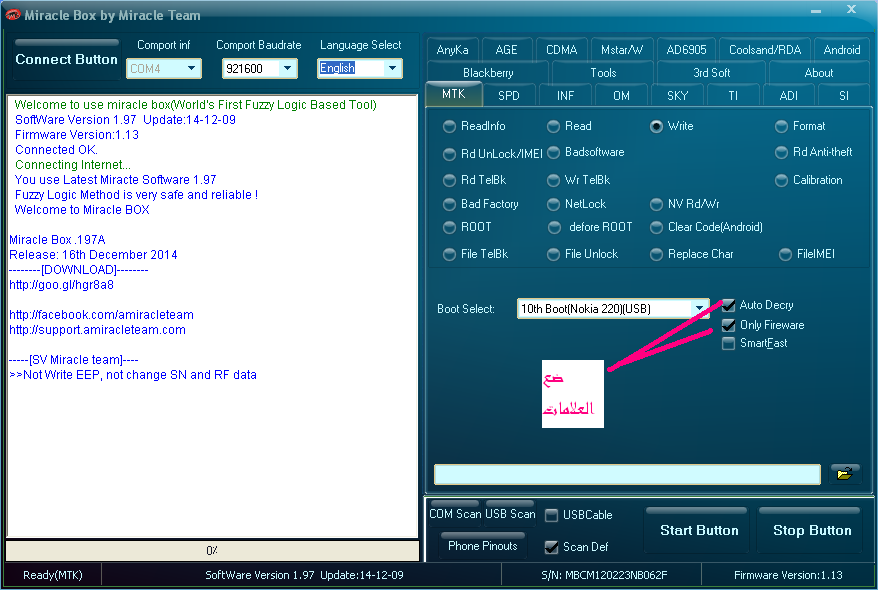
Task: Switch to the SI tab
Action: (844, 96)
